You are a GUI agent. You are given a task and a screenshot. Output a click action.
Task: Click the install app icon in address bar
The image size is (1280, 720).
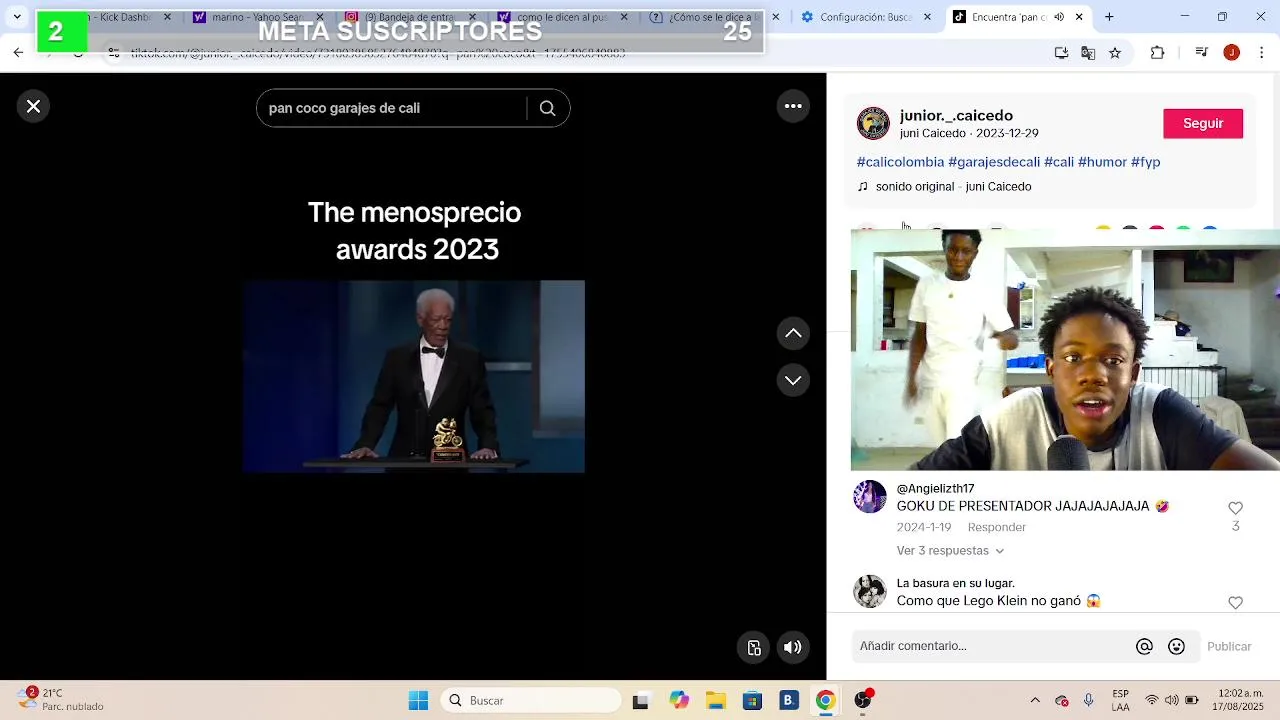tap(1062, 53)
